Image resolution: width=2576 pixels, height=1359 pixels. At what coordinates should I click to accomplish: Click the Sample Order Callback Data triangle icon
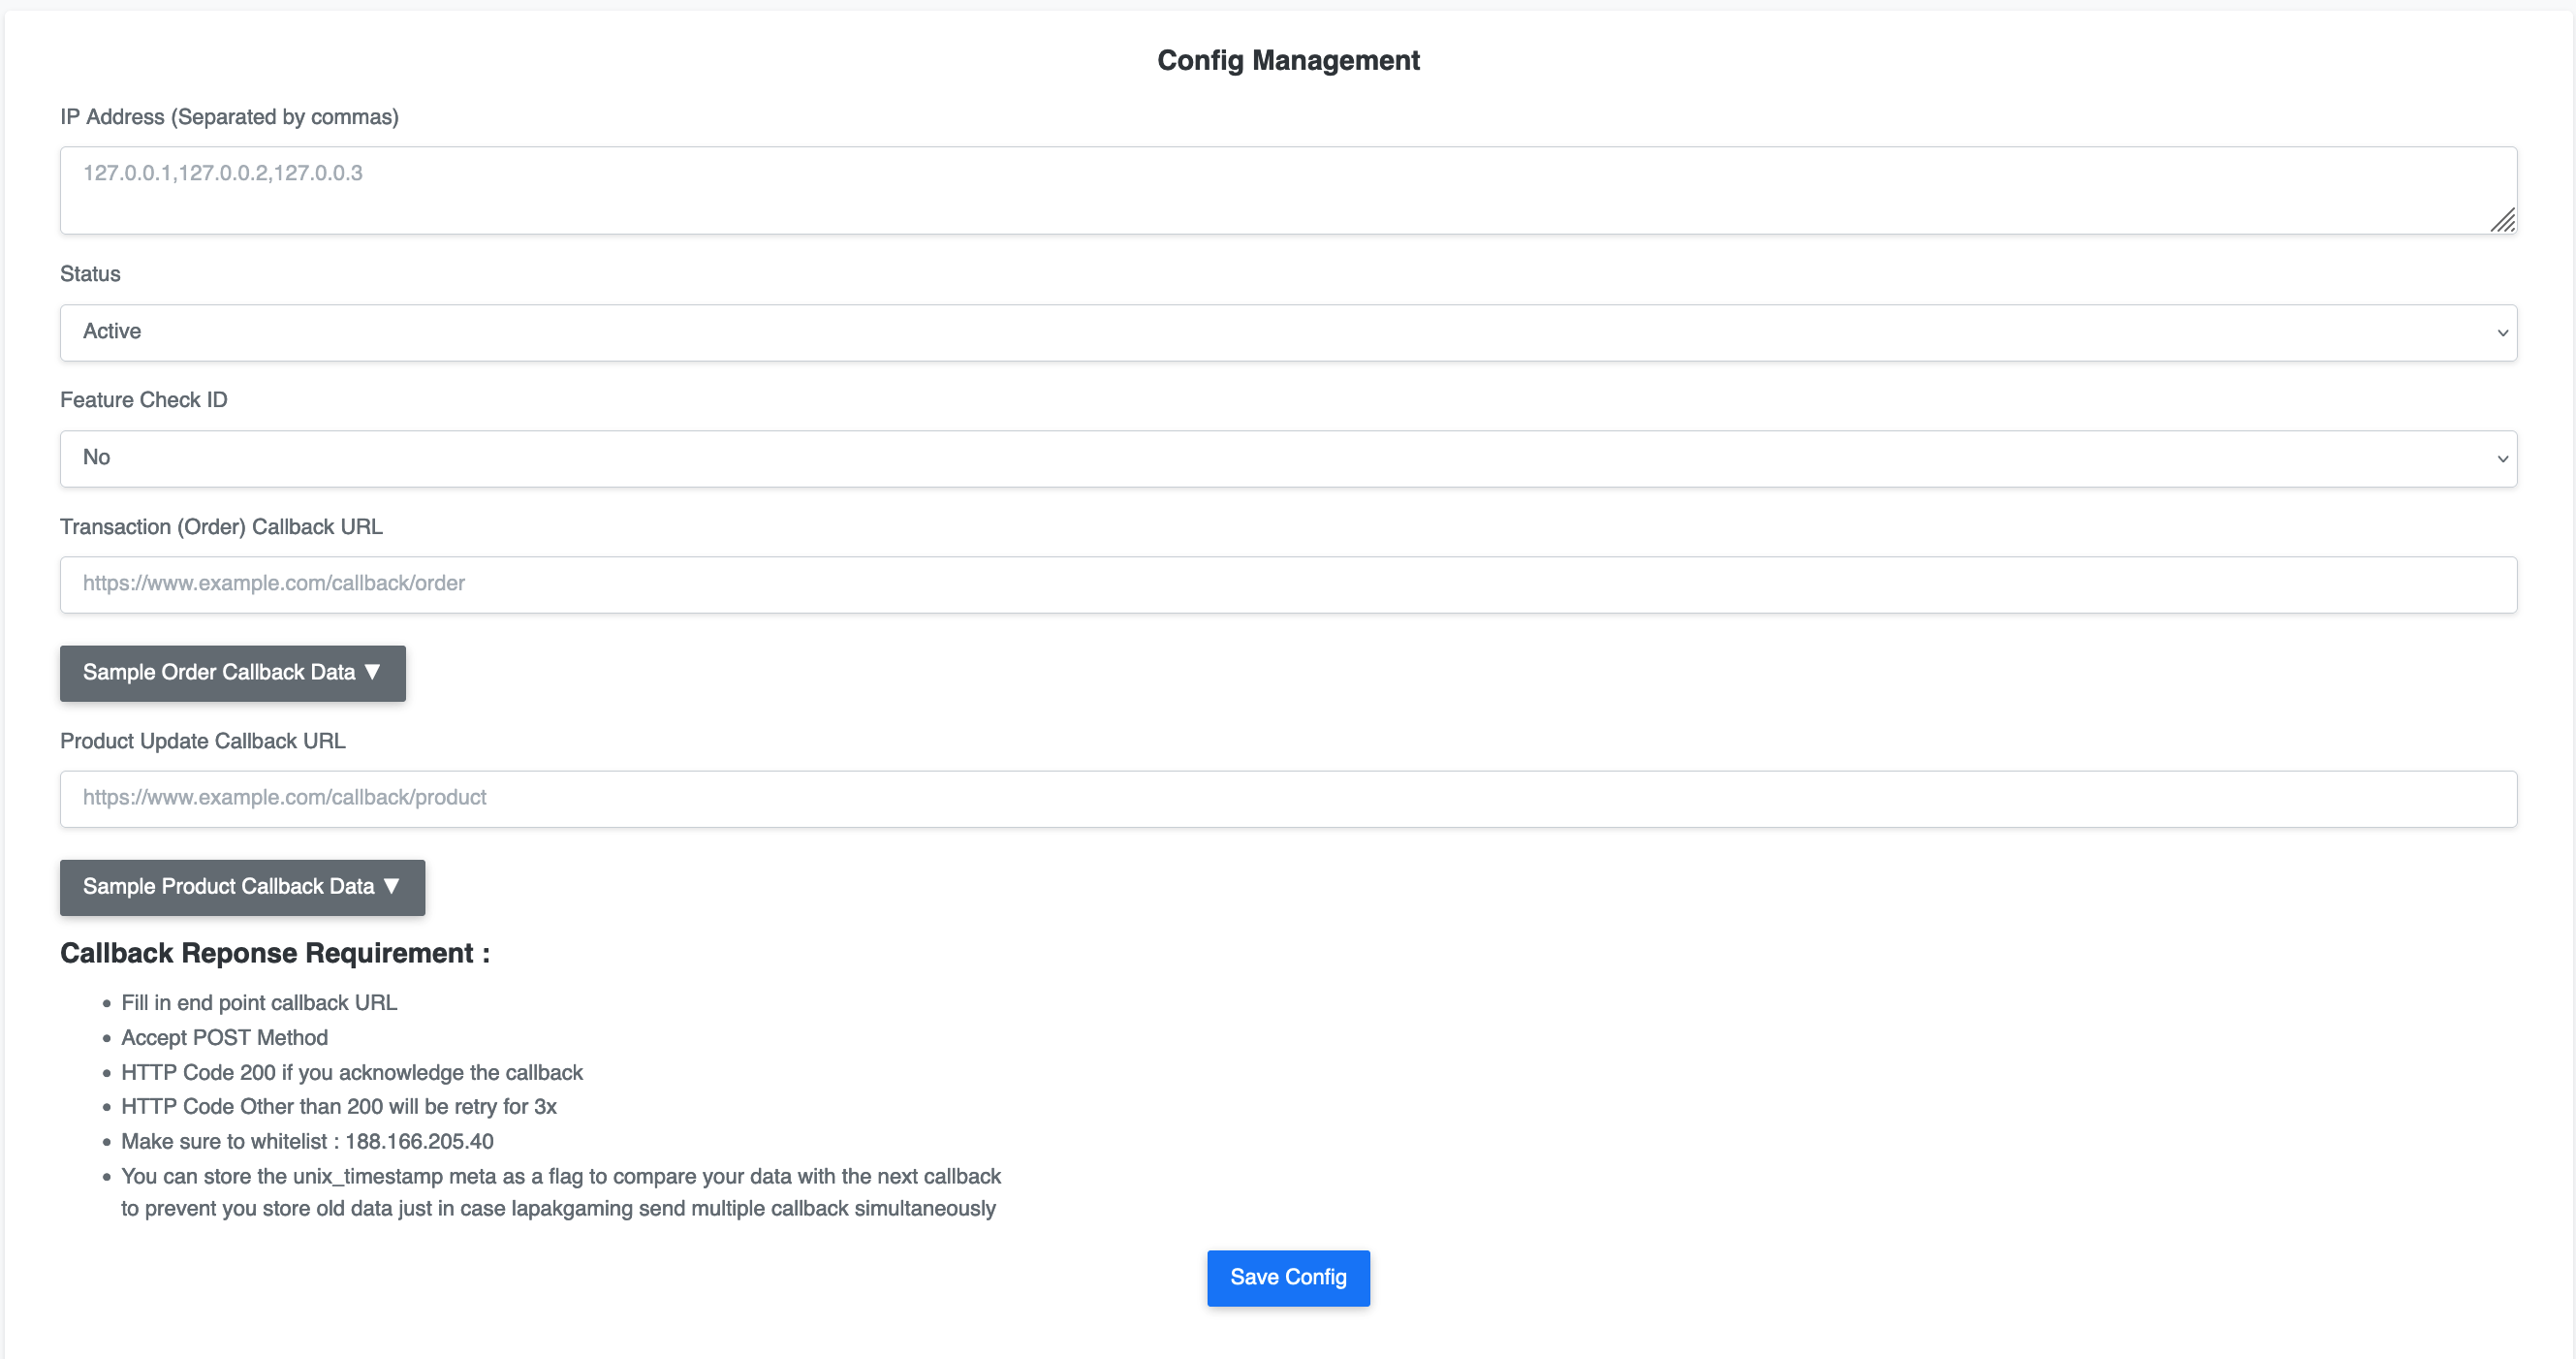[373, 672]
